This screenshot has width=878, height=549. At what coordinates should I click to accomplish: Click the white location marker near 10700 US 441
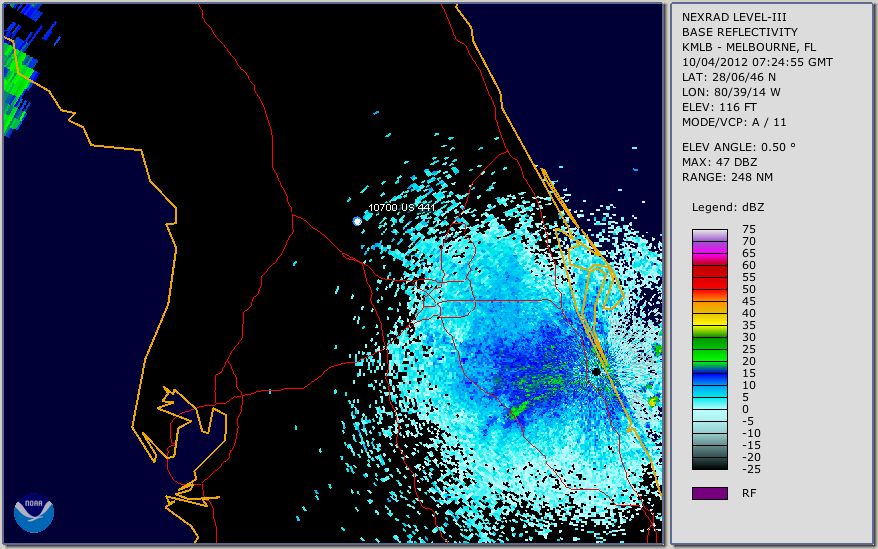point(357,221)
